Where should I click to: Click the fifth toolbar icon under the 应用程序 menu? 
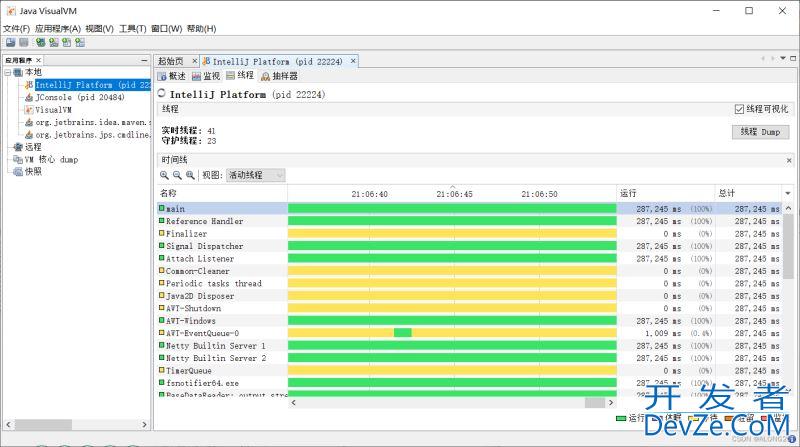[x=67, y=42]
